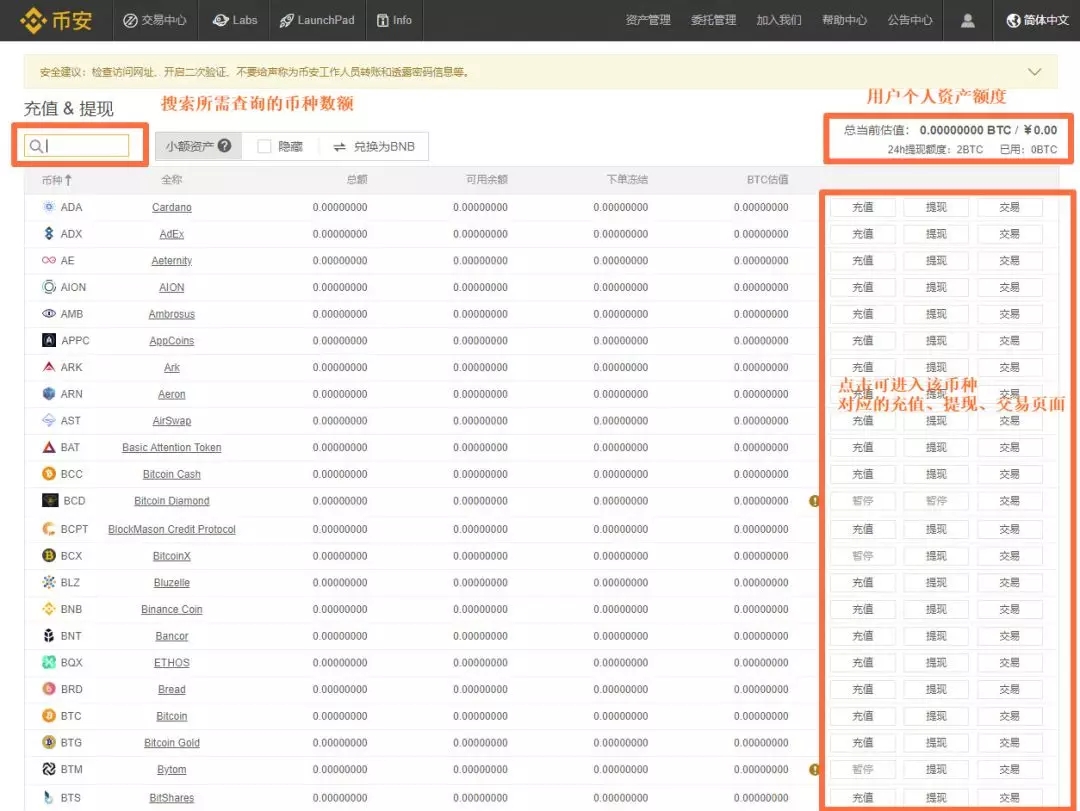Click the APPC coin icon
Viewport: 1080px width, 811px height.
pos(48,340)
